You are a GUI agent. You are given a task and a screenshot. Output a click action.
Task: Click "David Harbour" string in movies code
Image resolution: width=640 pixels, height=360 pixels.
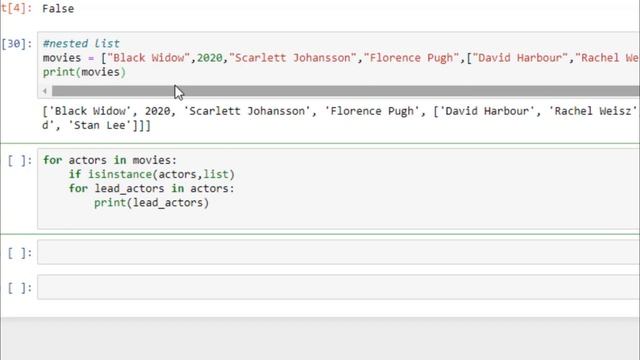click(x=520, y=58)
